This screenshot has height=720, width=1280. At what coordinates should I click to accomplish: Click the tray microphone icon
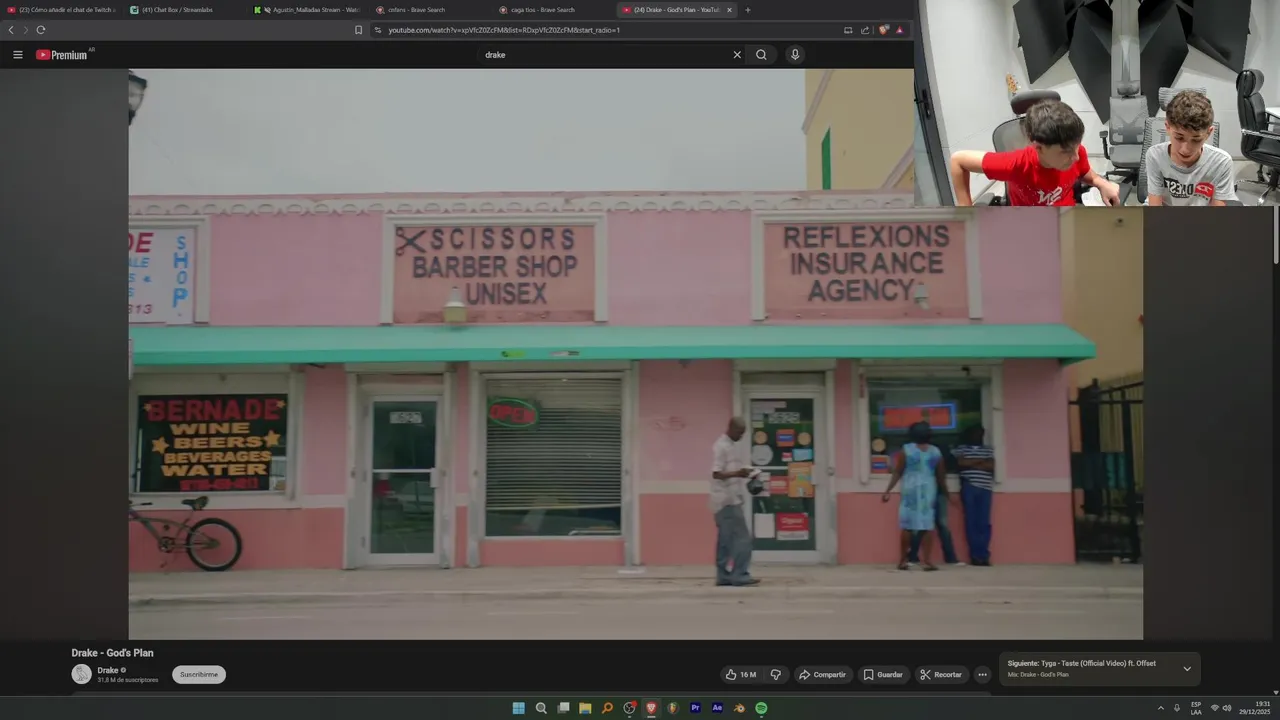click(1176, 708)
